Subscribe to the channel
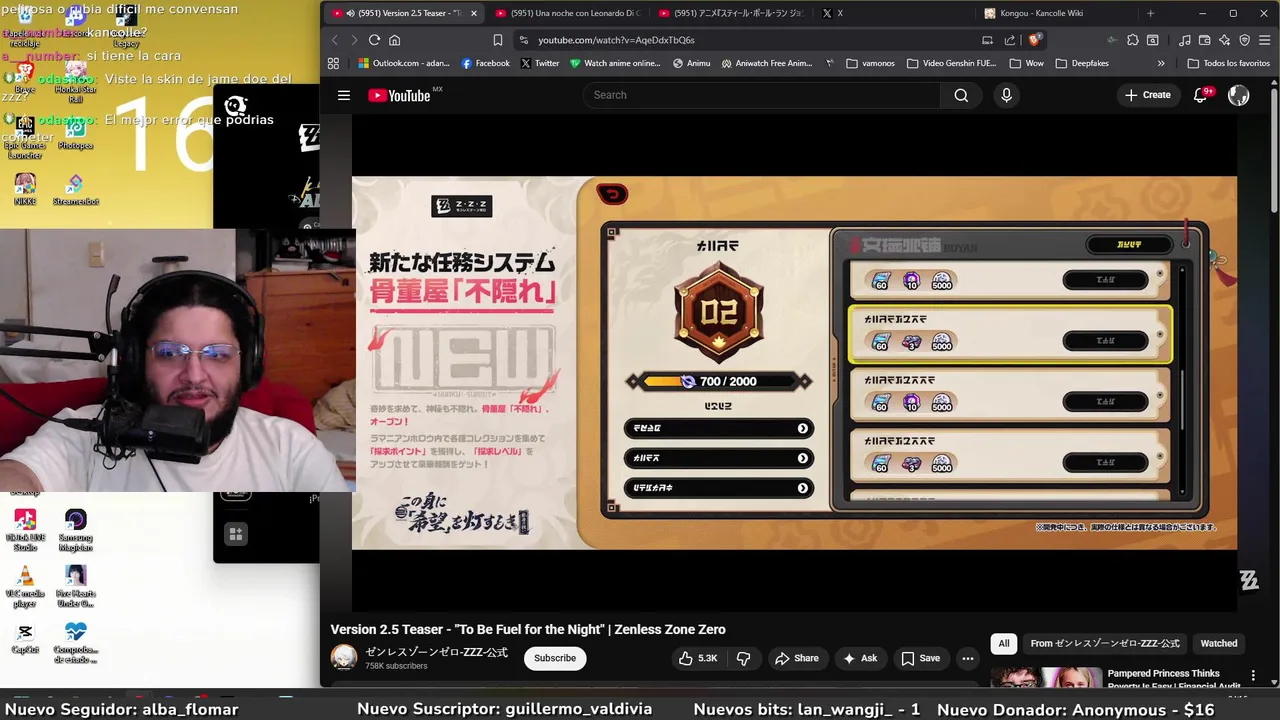This screenshot has height=720, width=1280. [554, 658]
